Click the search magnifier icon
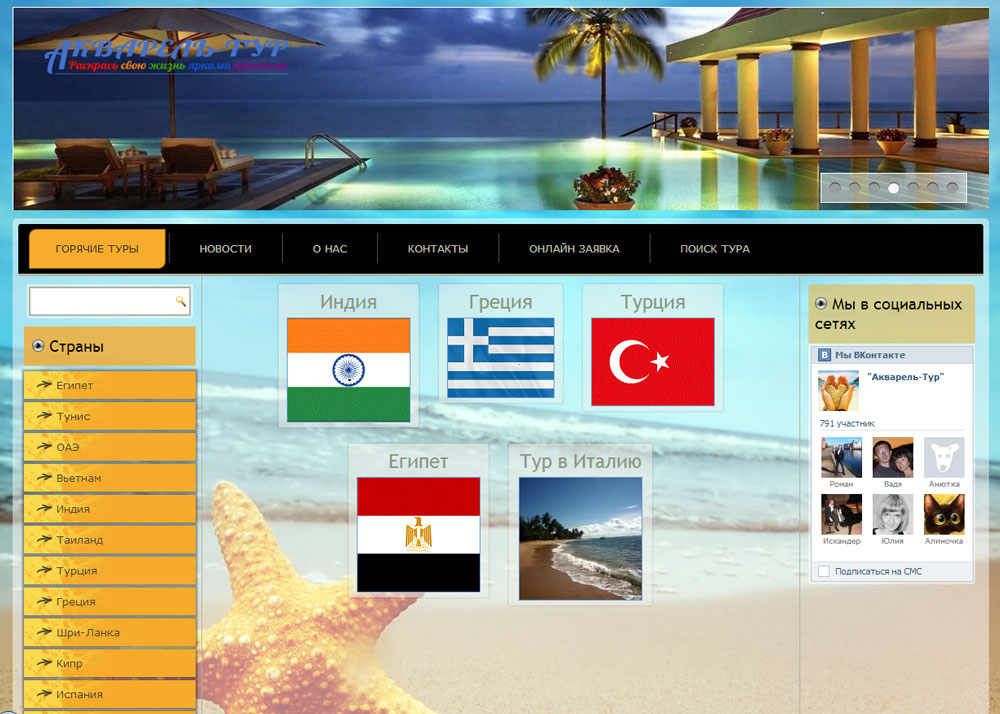Viewport: 1000px width, 714px height. pos(181,301)
